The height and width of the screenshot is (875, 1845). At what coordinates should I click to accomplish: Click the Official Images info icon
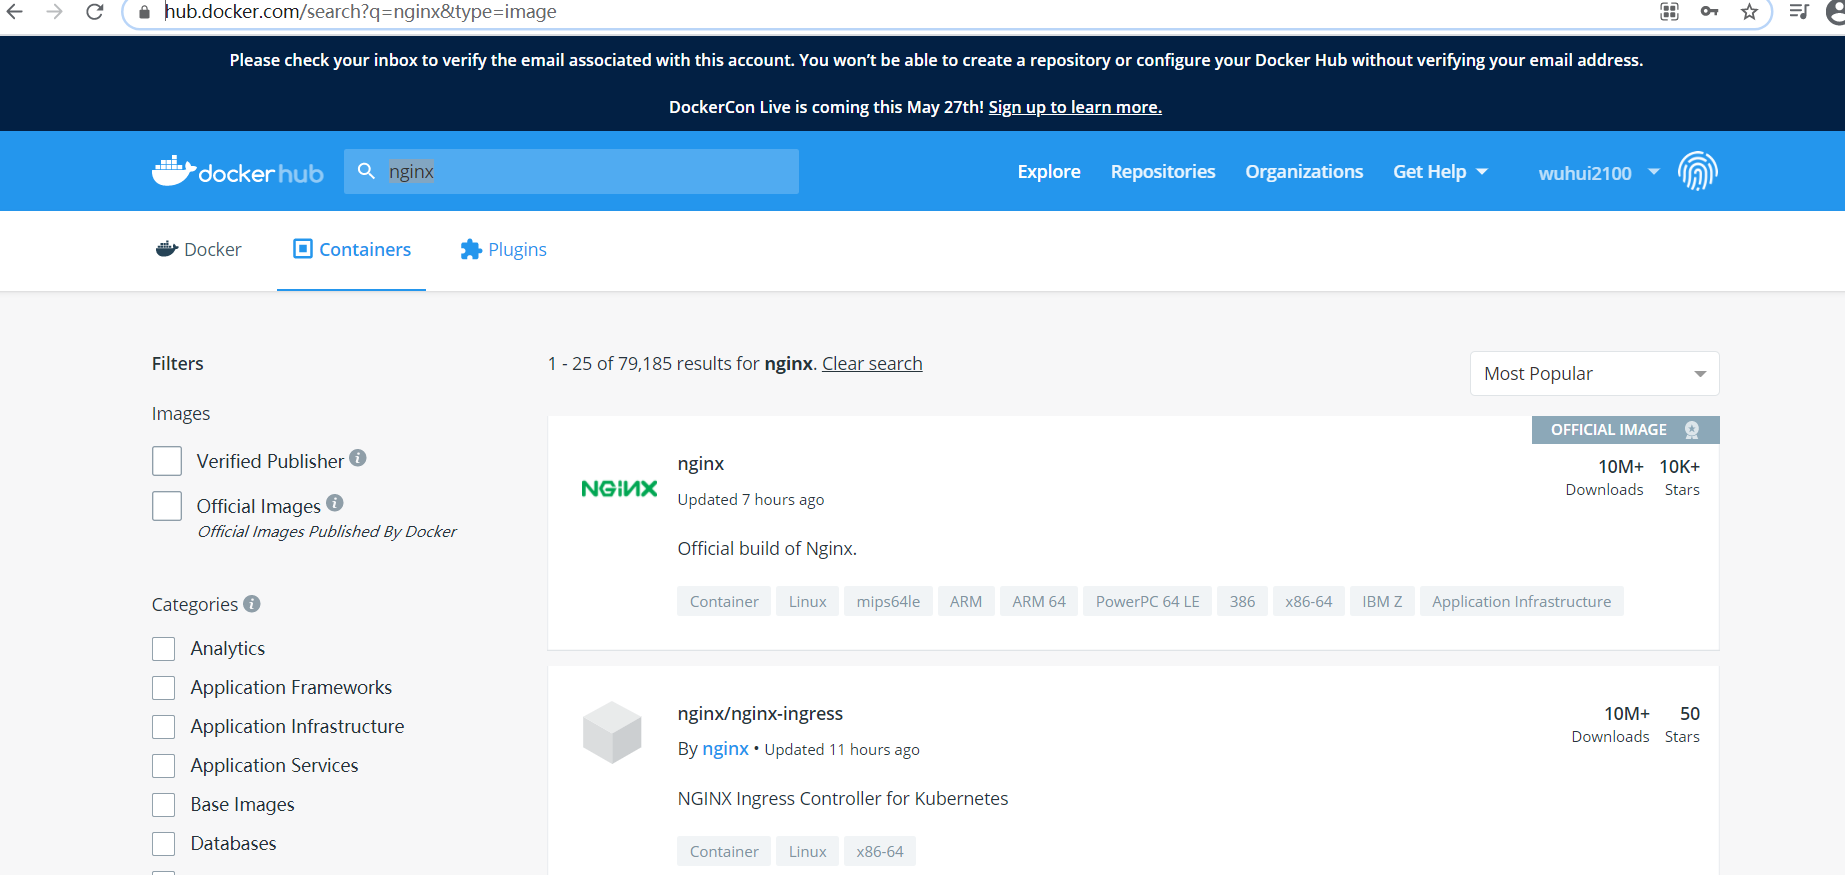pyautogui.click(x=335, y=503)
